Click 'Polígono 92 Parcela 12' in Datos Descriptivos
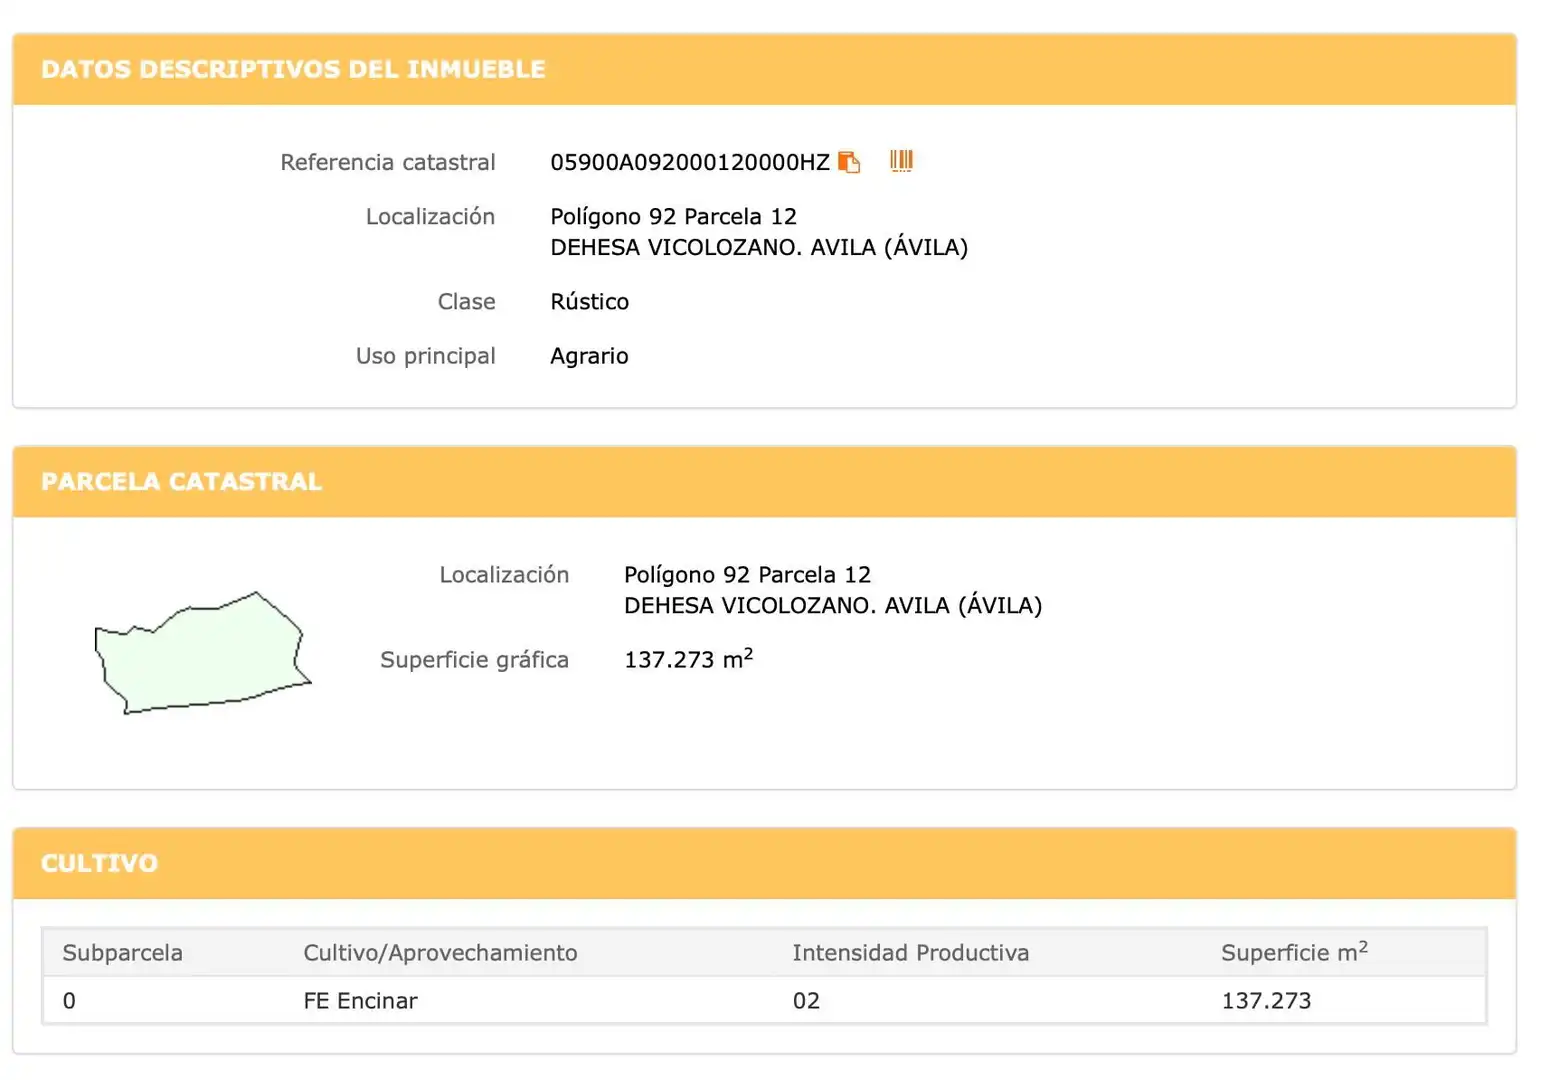1550x1080 pixels. [x=673, y=217]
